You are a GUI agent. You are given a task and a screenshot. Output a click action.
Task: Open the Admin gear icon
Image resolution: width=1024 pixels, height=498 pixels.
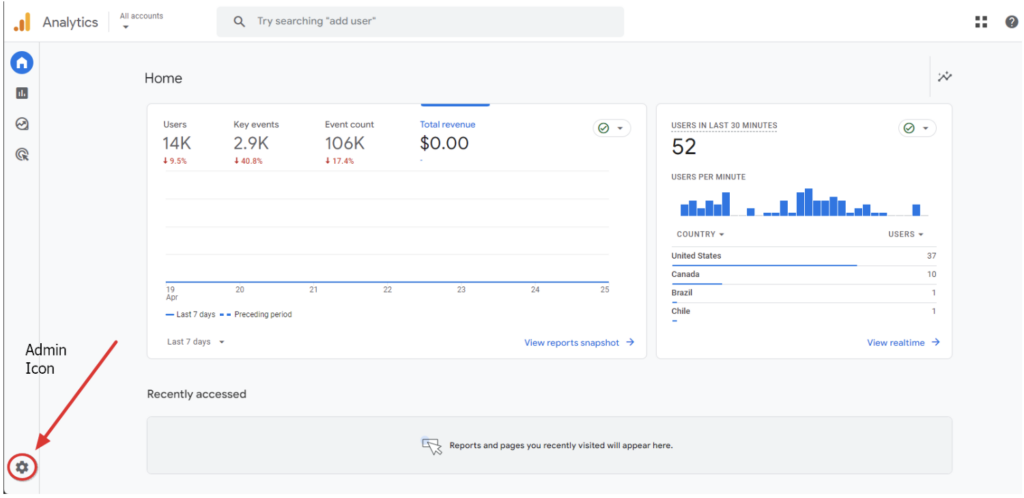coord(22,466)
